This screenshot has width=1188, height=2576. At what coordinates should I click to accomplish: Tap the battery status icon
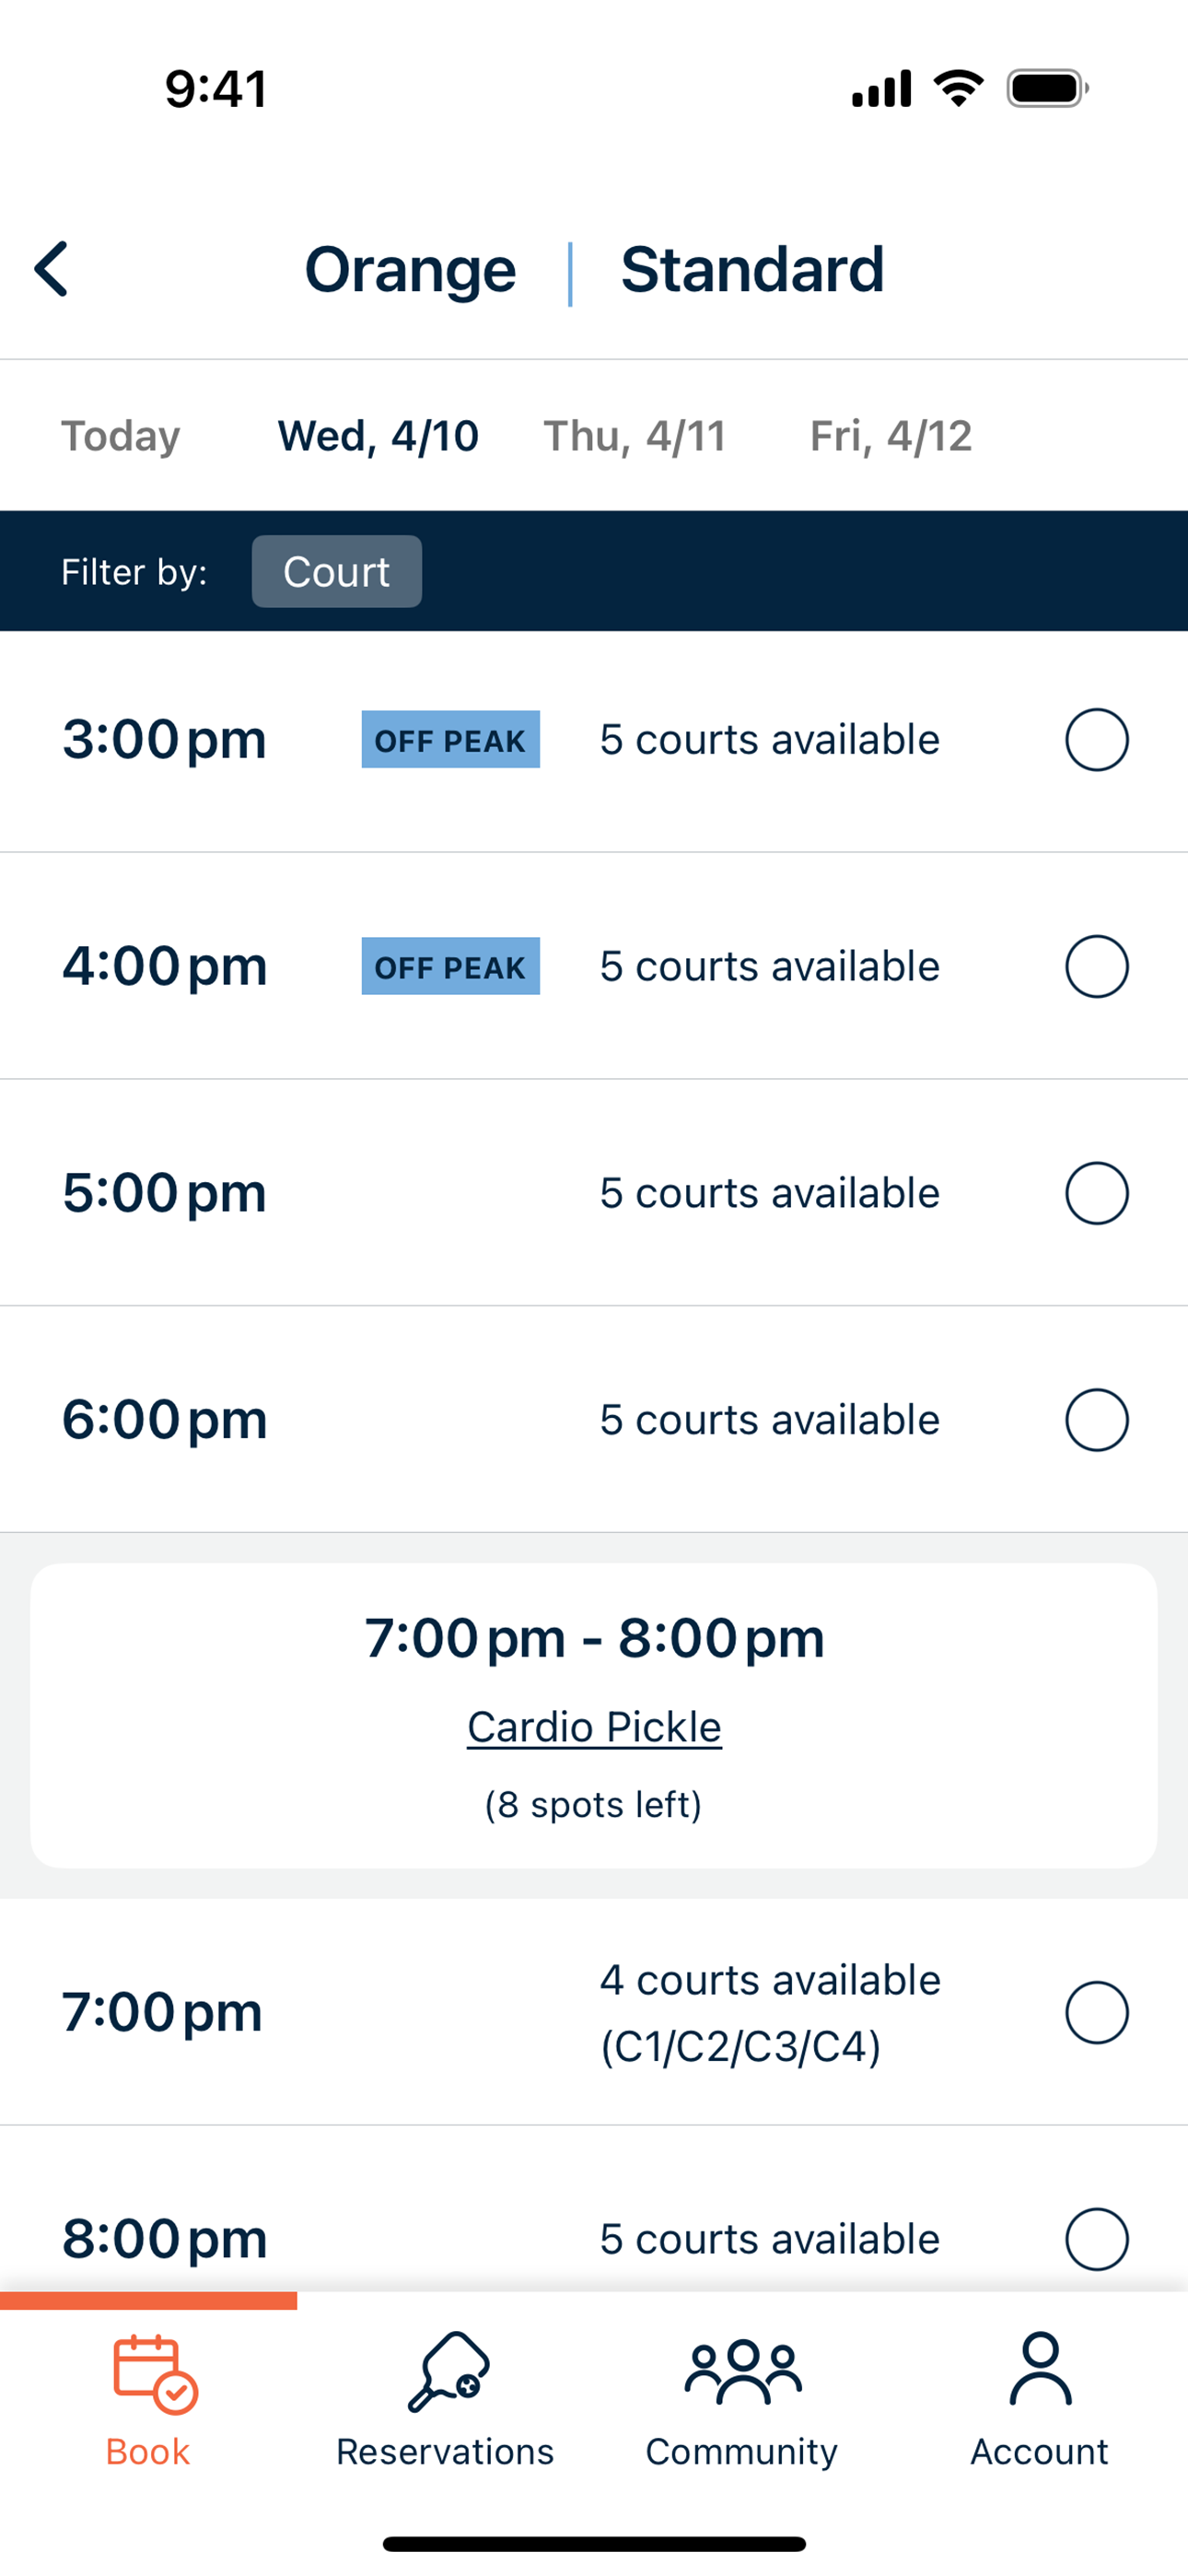1047,88
